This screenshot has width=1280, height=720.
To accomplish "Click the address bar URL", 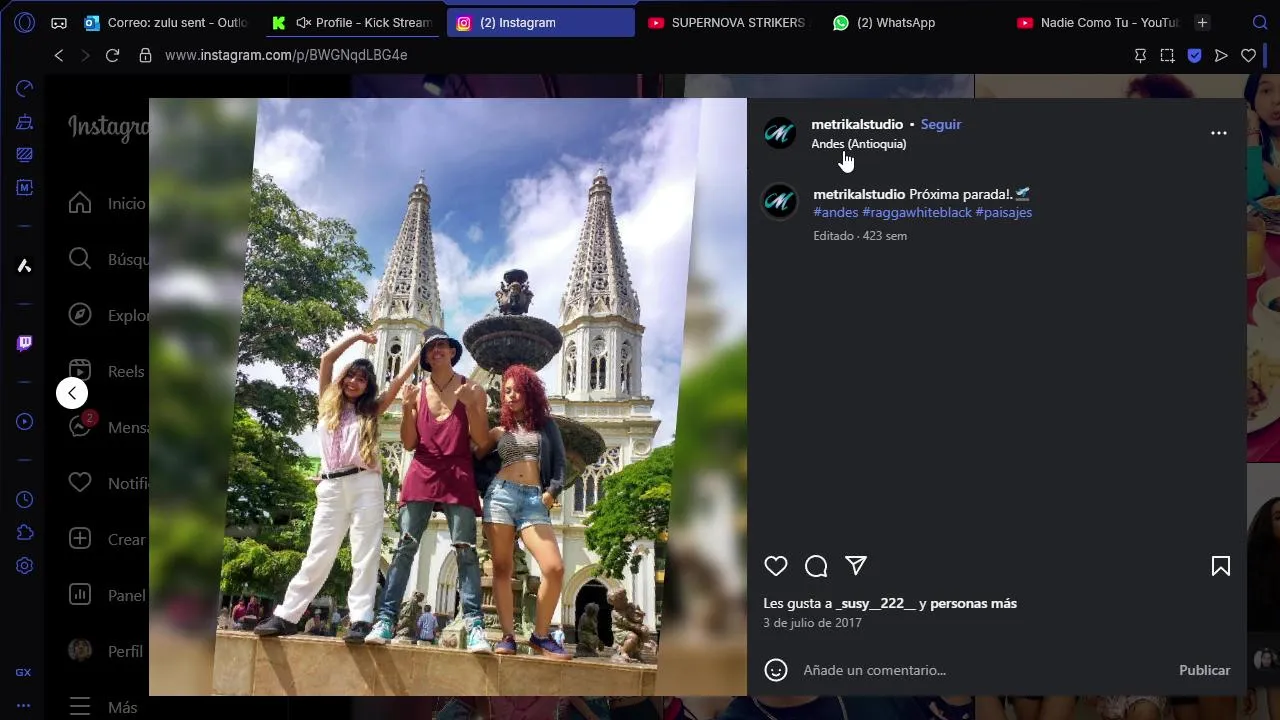I will [286, 56].
